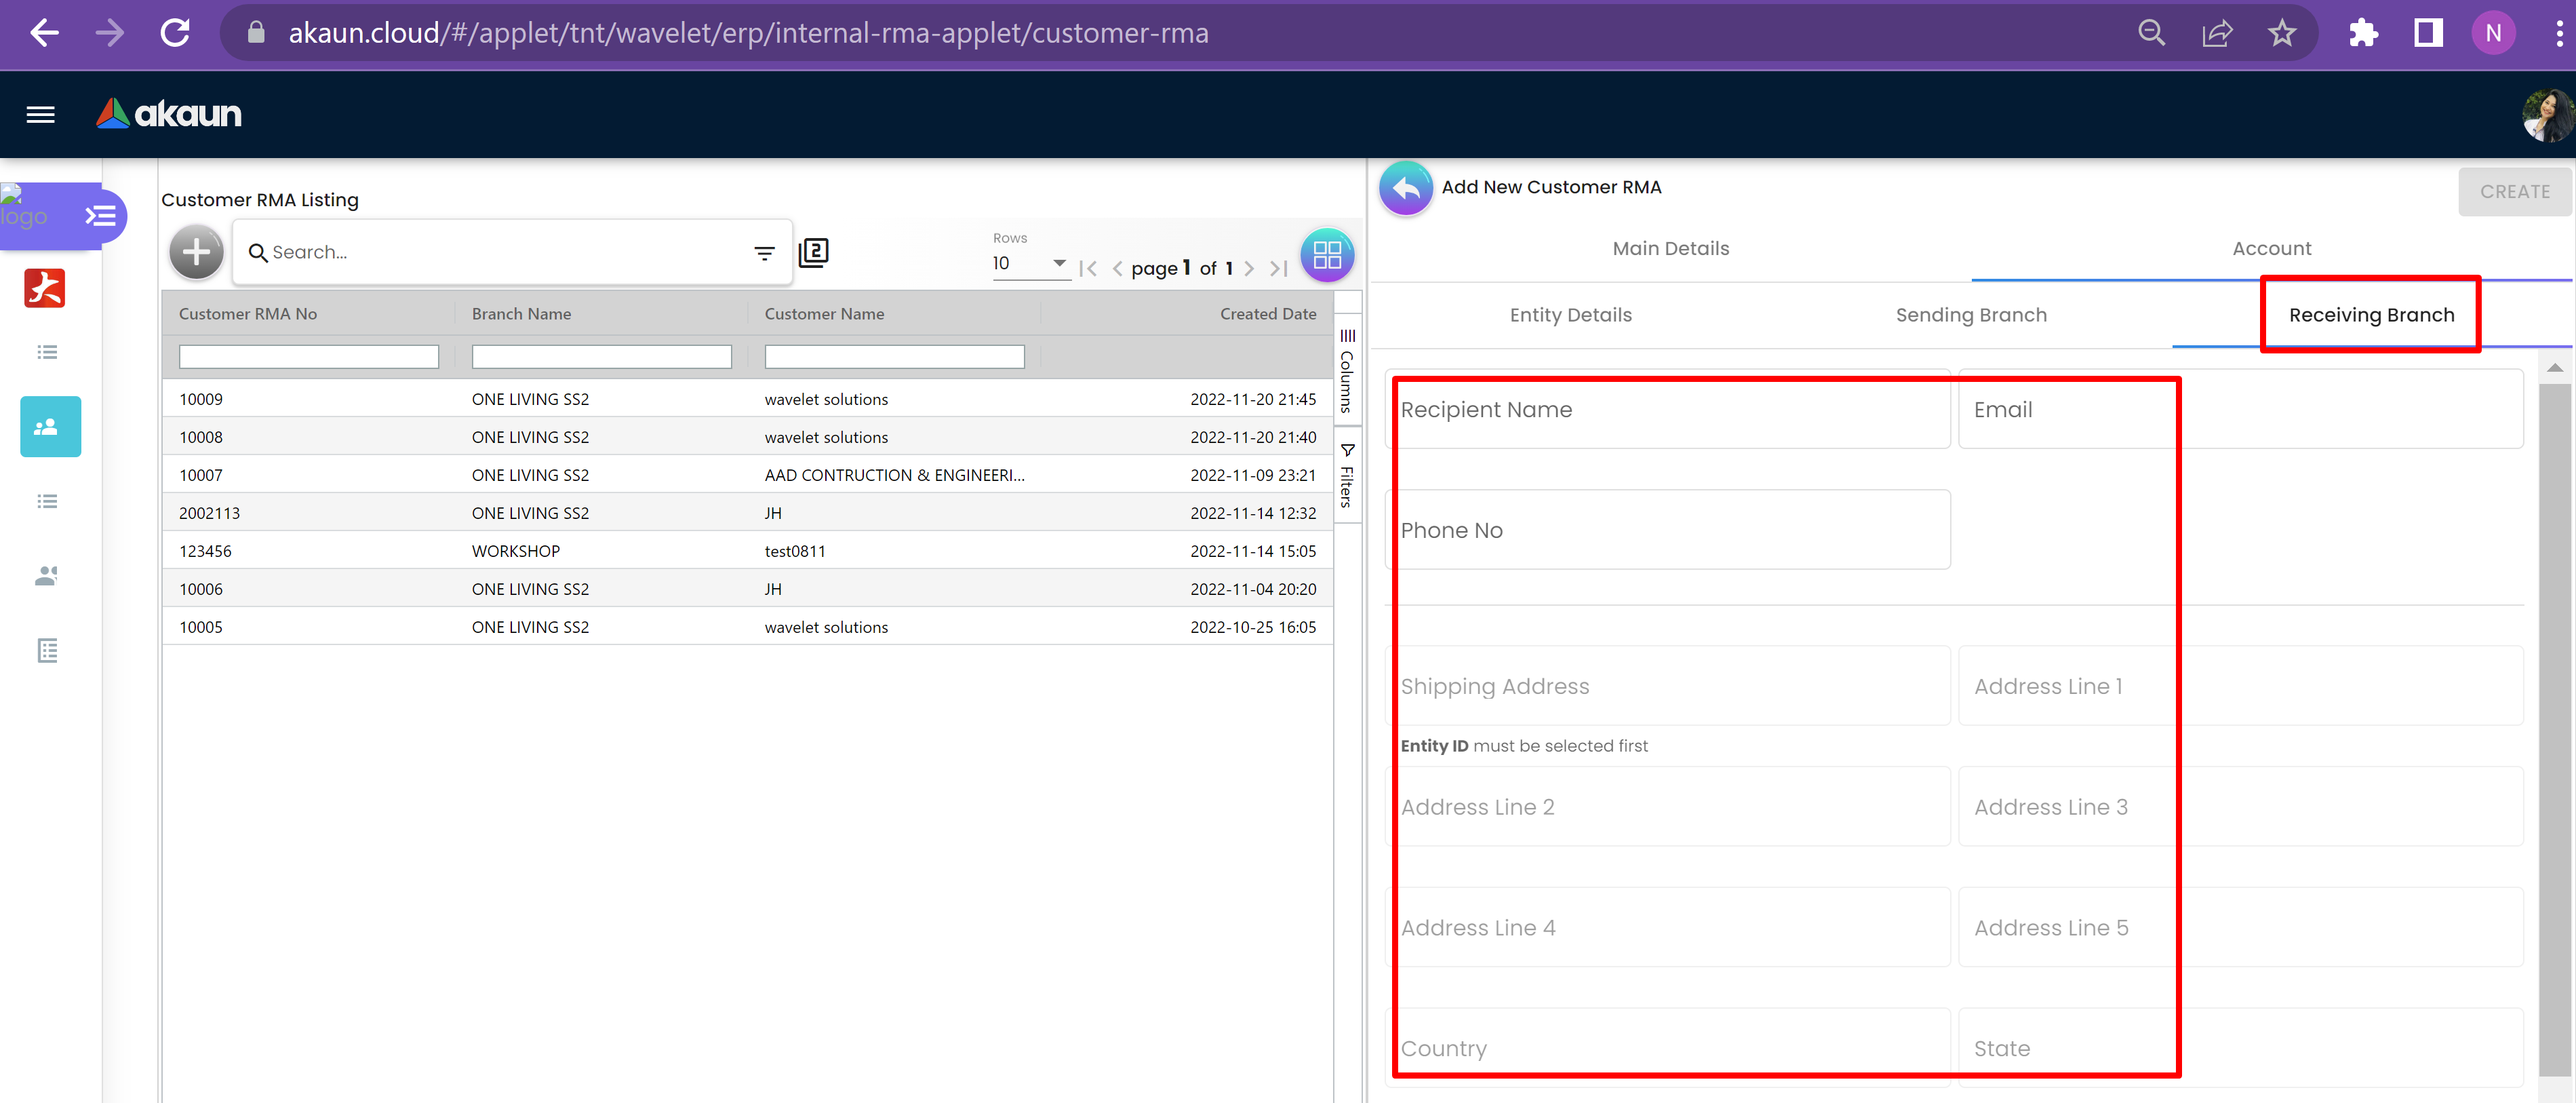The height and width of the screenshot is (1103, 2576).
Task: Click the Recipient Name input field
Action: tap(1668, 410)
